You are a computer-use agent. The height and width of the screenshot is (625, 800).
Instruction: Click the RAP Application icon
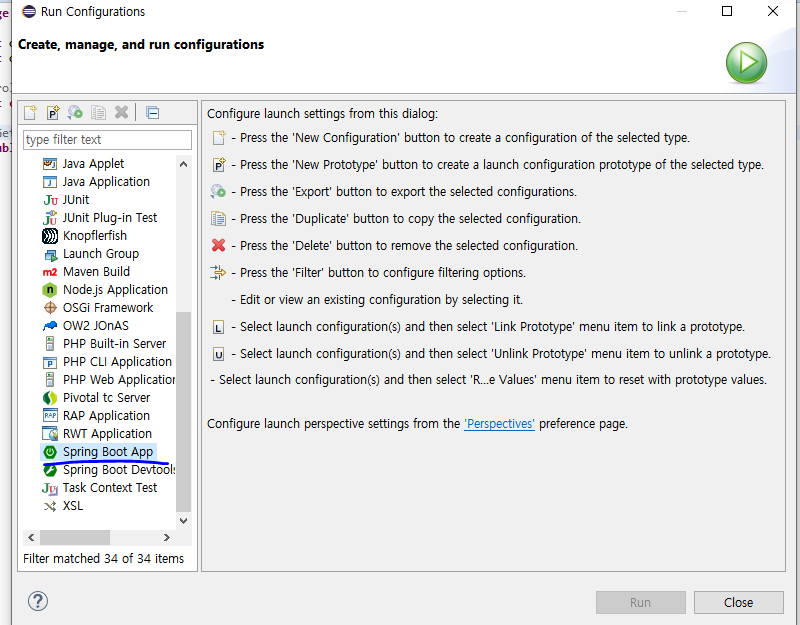tap(50, 416)
